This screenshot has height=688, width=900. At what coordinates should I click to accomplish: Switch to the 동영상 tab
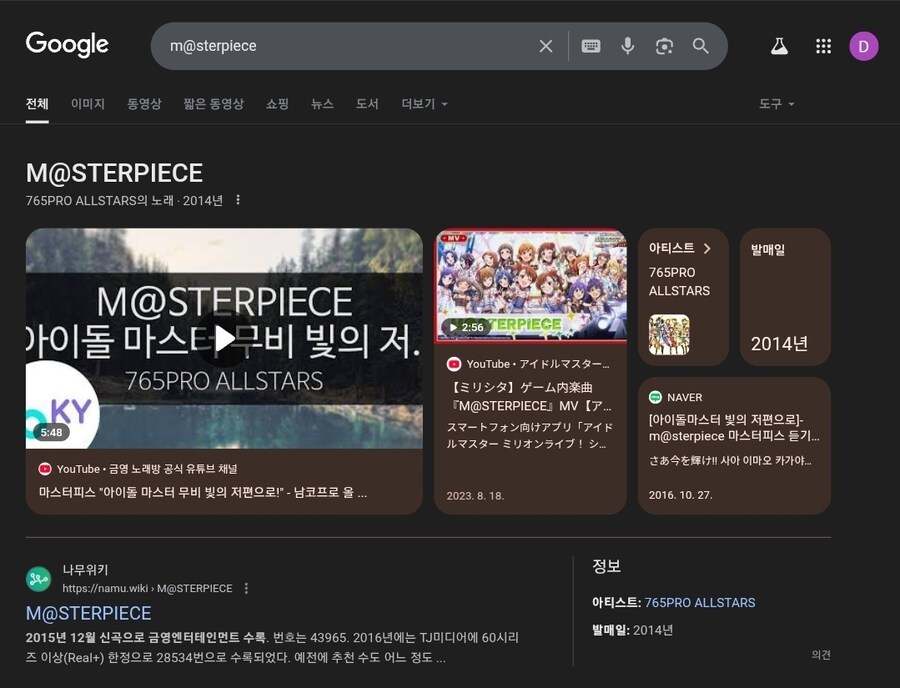144,104
